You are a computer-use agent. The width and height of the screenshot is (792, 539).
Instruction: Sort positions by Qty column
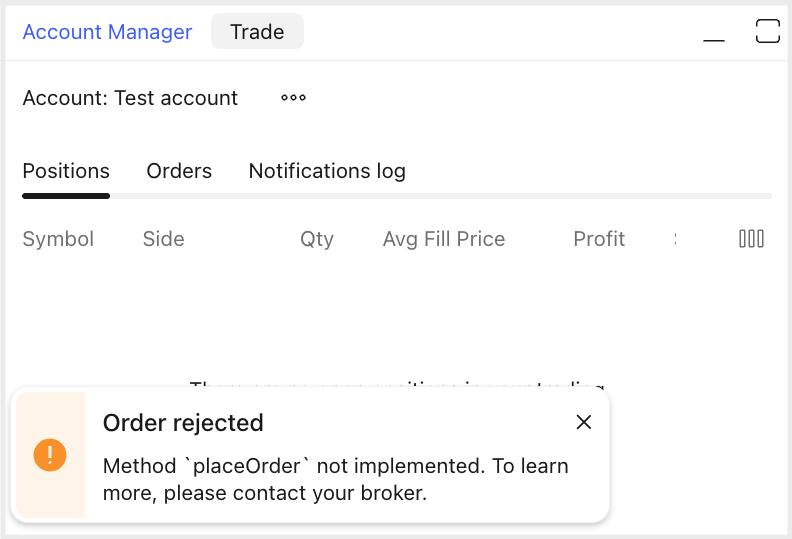point(317,239)
